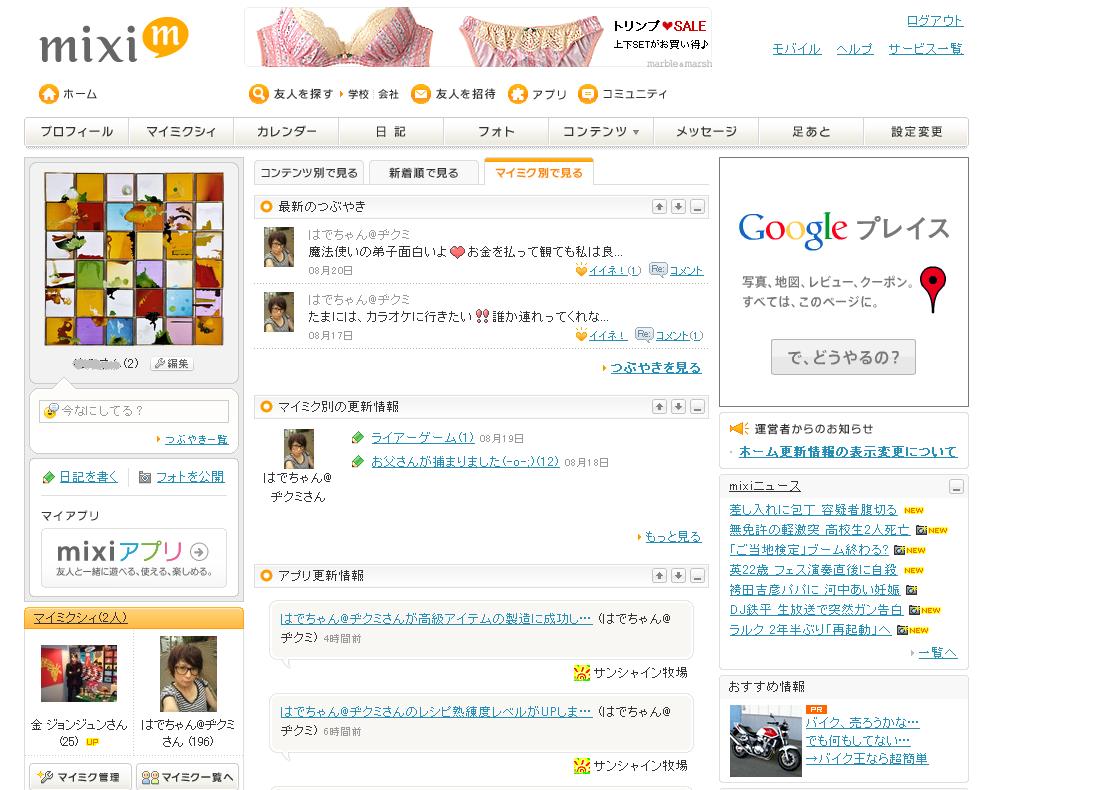Click イイネ！ on 08月17日 post

coord(608,335)
